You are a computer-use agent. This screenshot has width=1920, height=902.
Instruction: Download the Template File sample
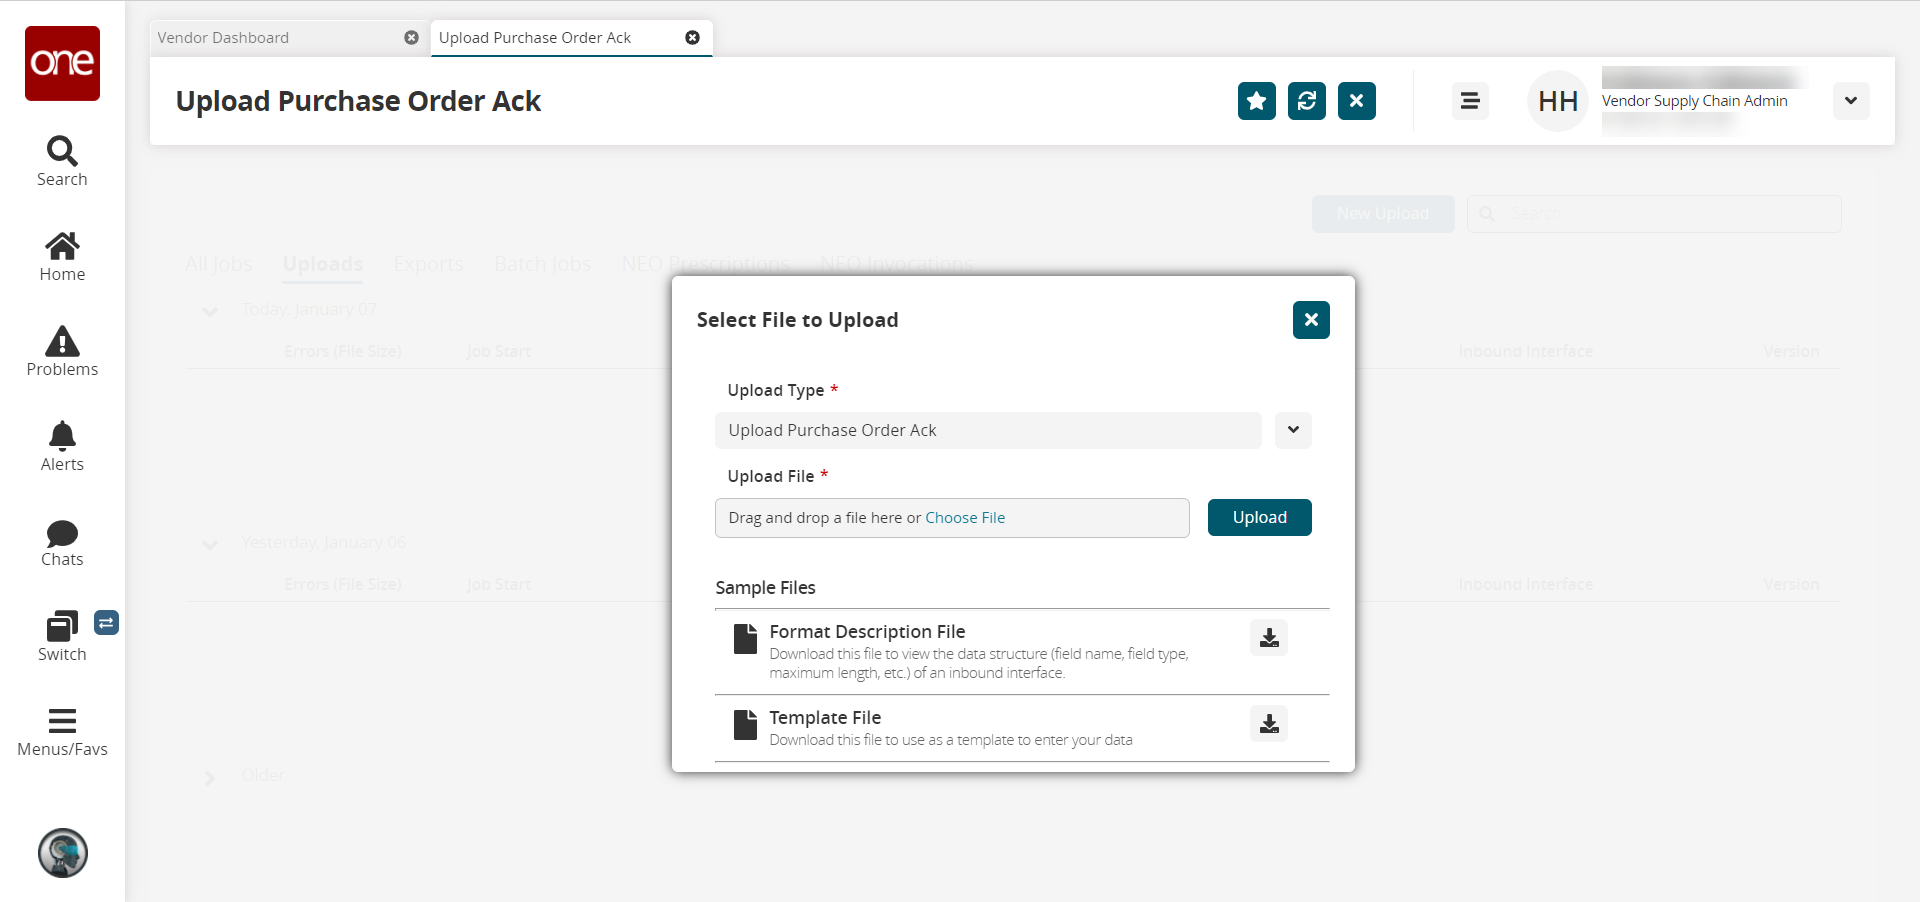(x=1268, y=724)
